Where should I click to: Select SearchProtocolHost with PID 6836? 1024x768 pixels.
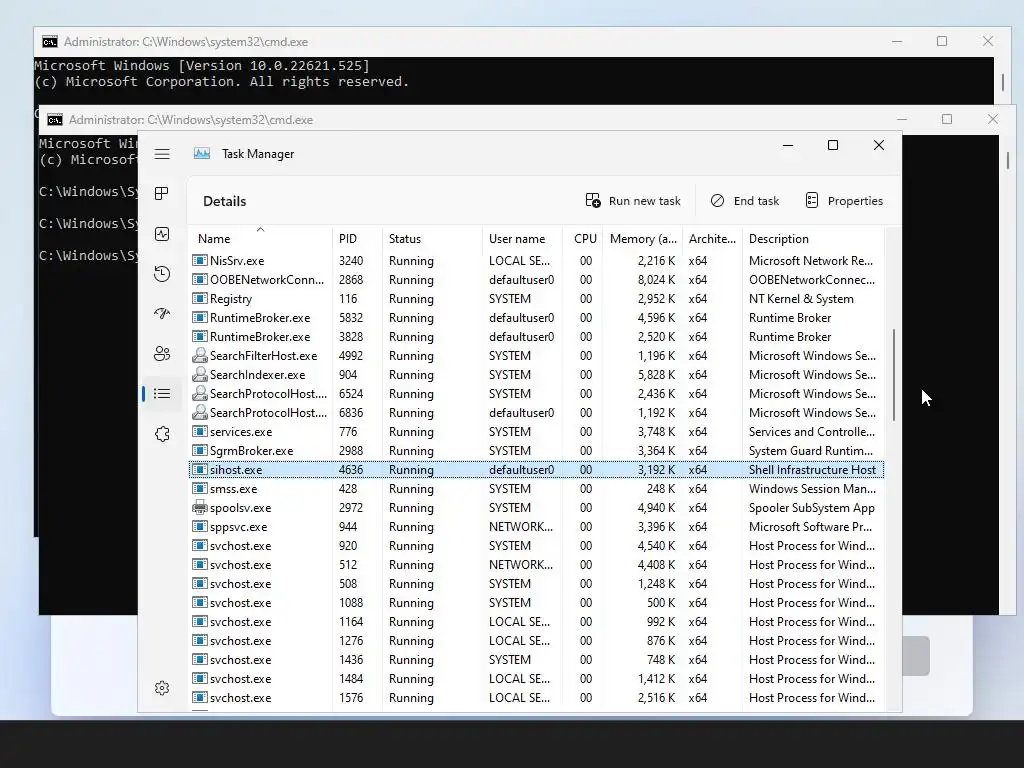tap(536, 413)
